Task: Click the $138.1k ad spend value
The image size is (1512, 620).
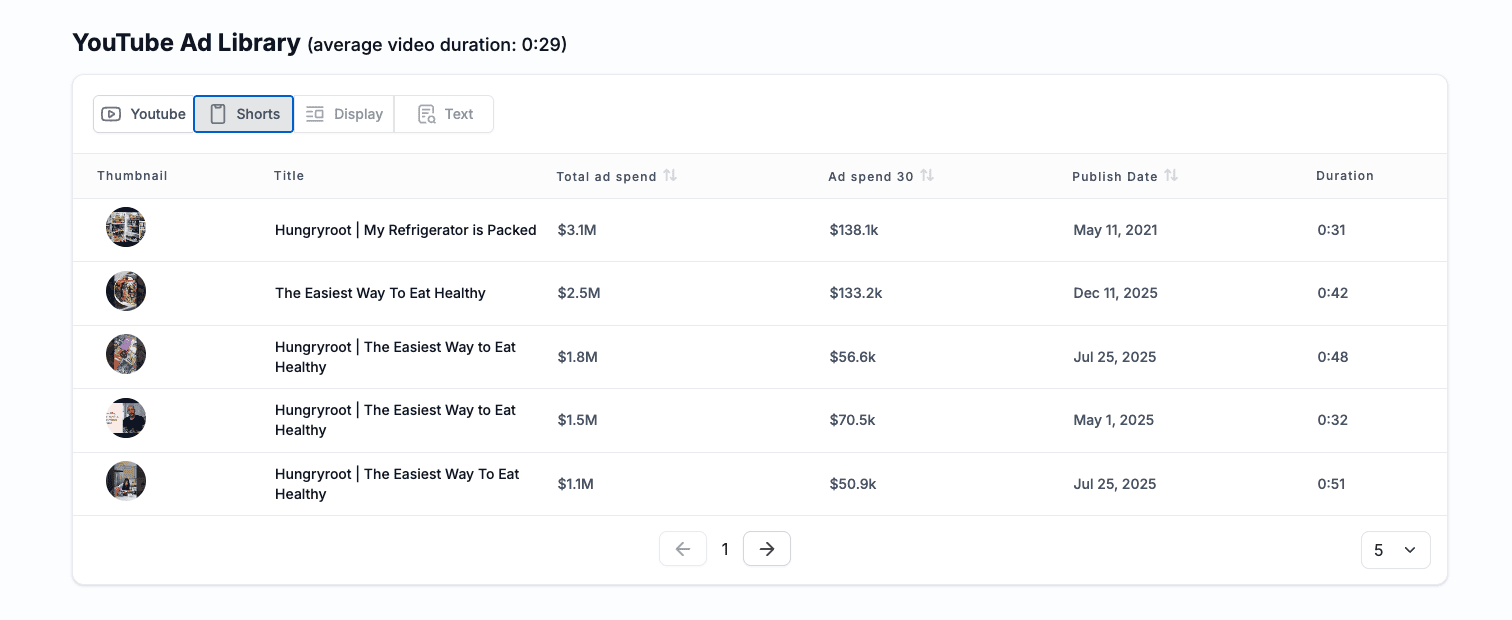Action: (x=854, y=230)
